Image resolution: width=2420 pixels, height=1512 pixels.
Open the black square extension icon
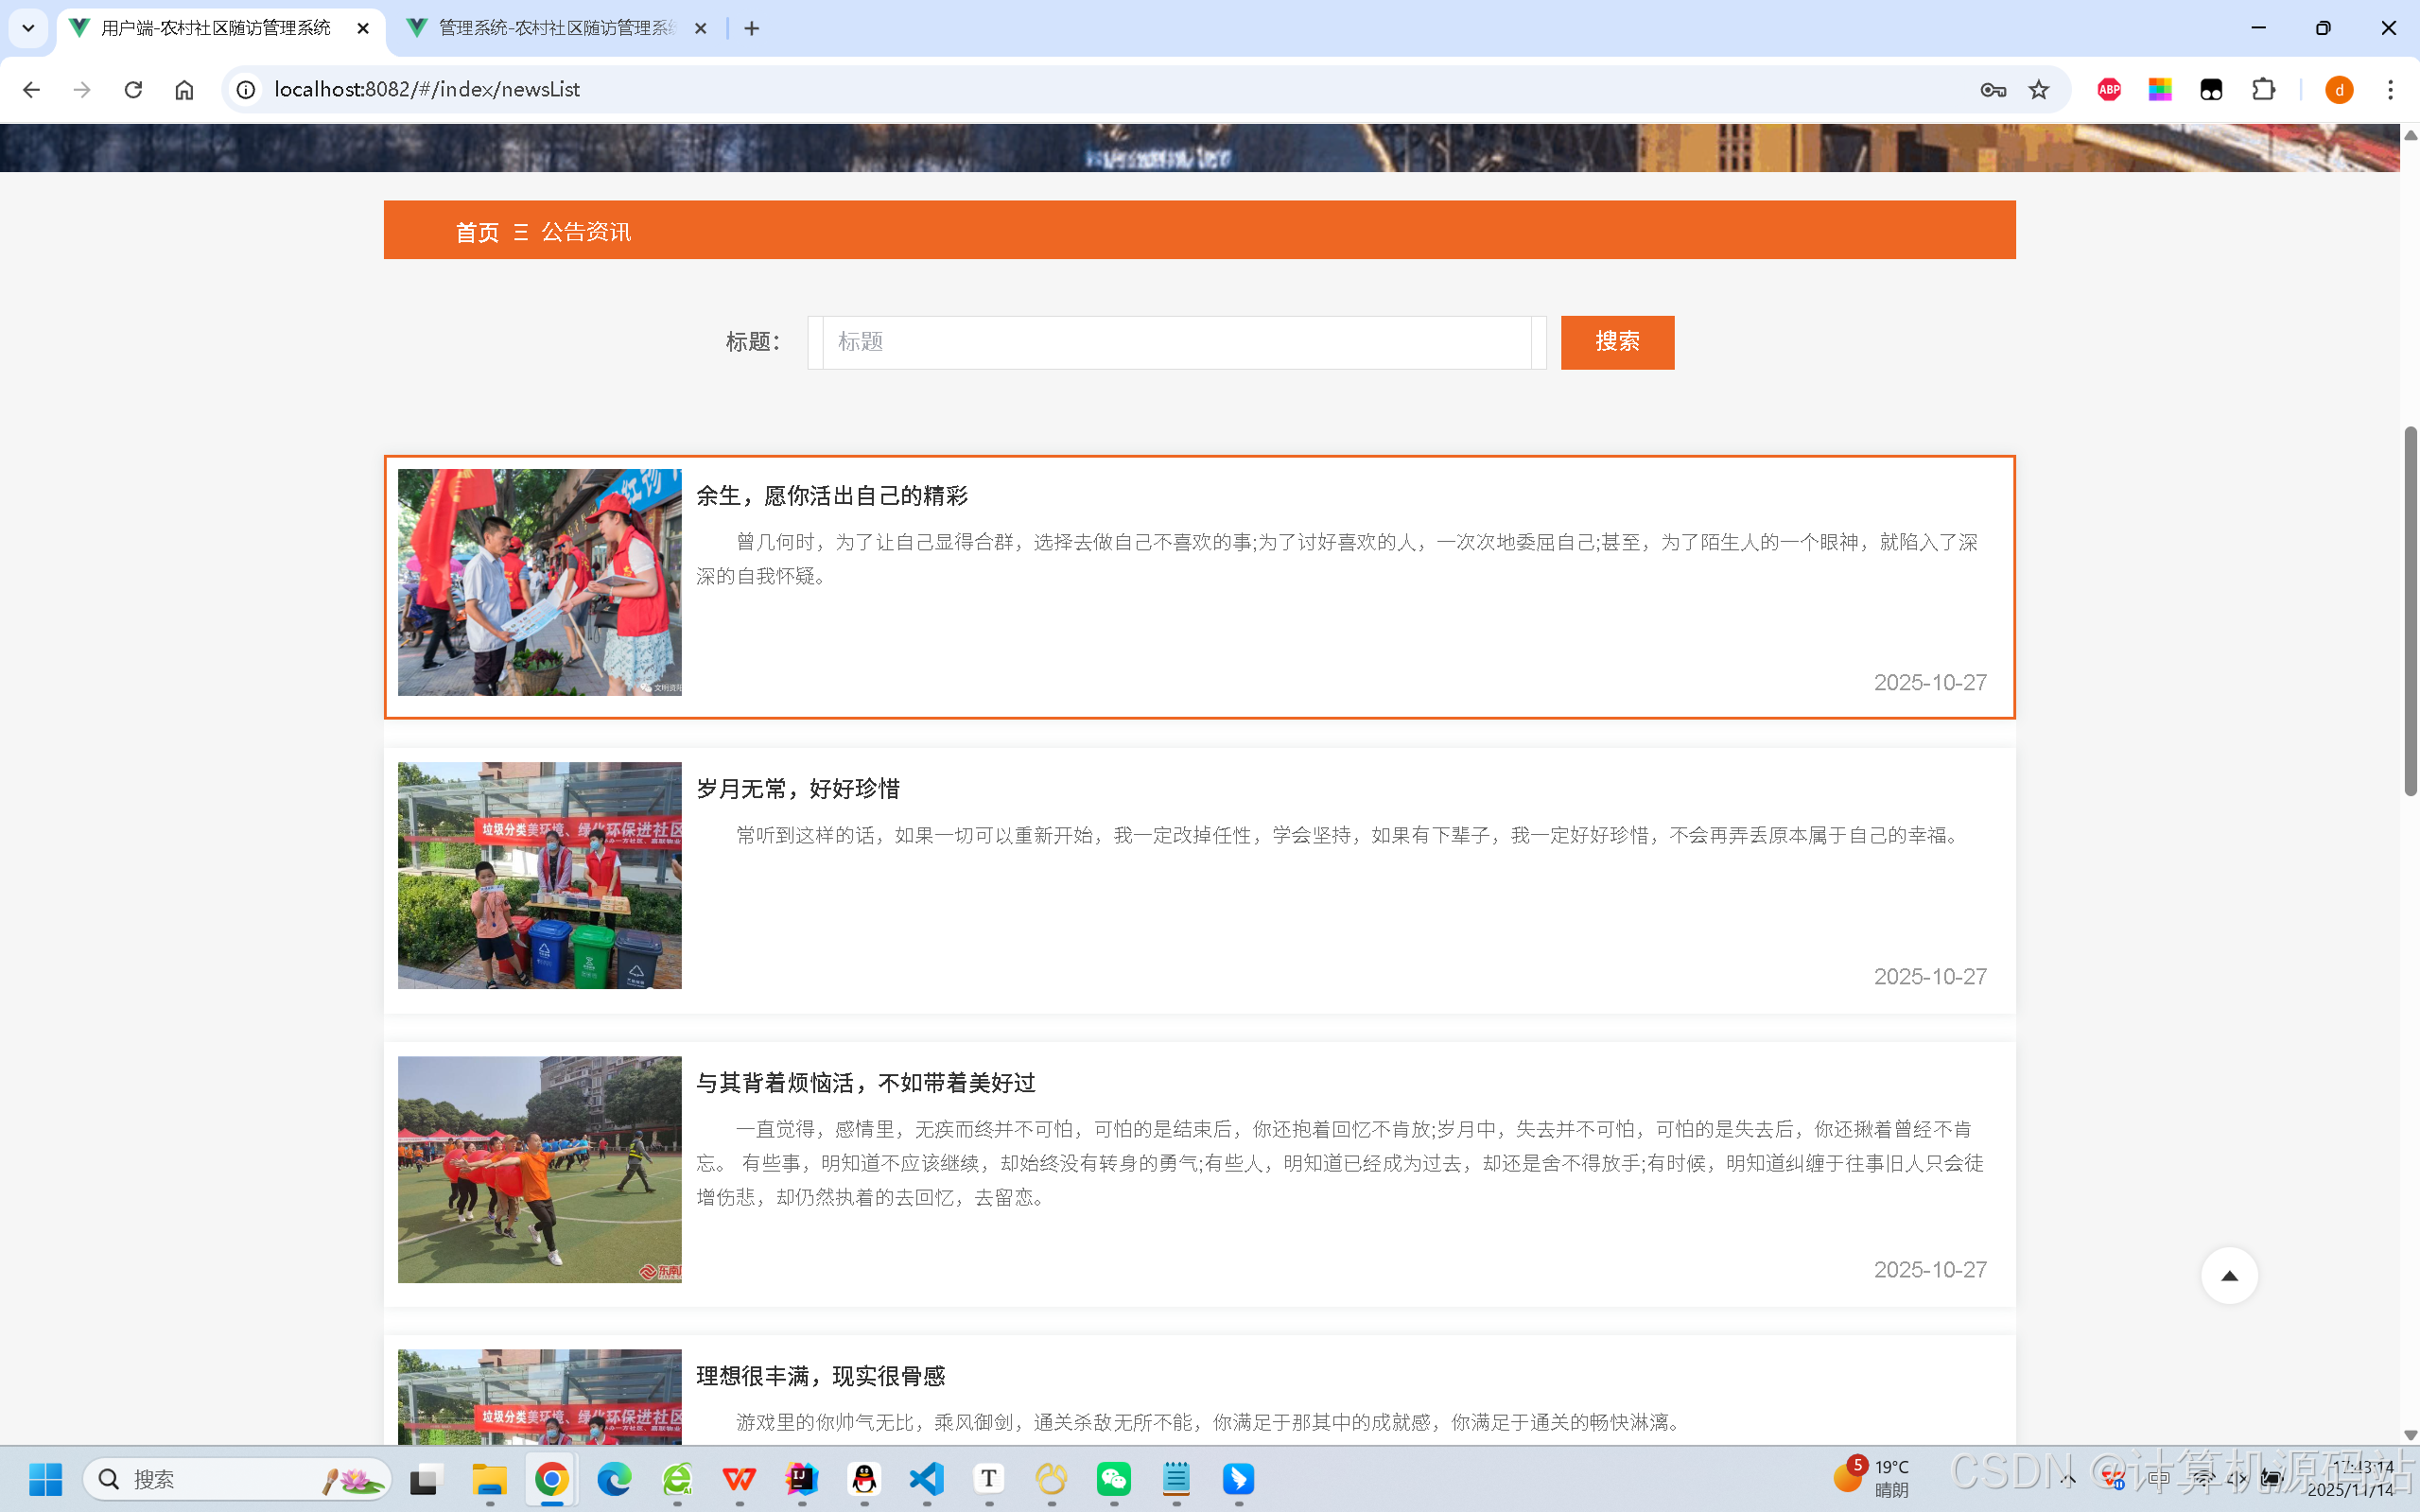[2211, 90]
